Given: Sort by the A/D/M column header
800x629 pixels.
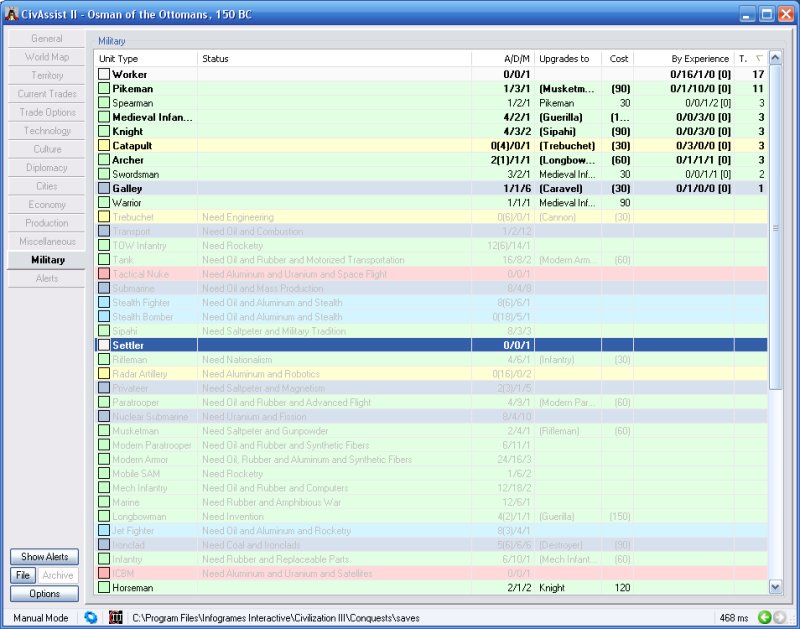Looking at the screenshot, I should [x=503, y=59].
